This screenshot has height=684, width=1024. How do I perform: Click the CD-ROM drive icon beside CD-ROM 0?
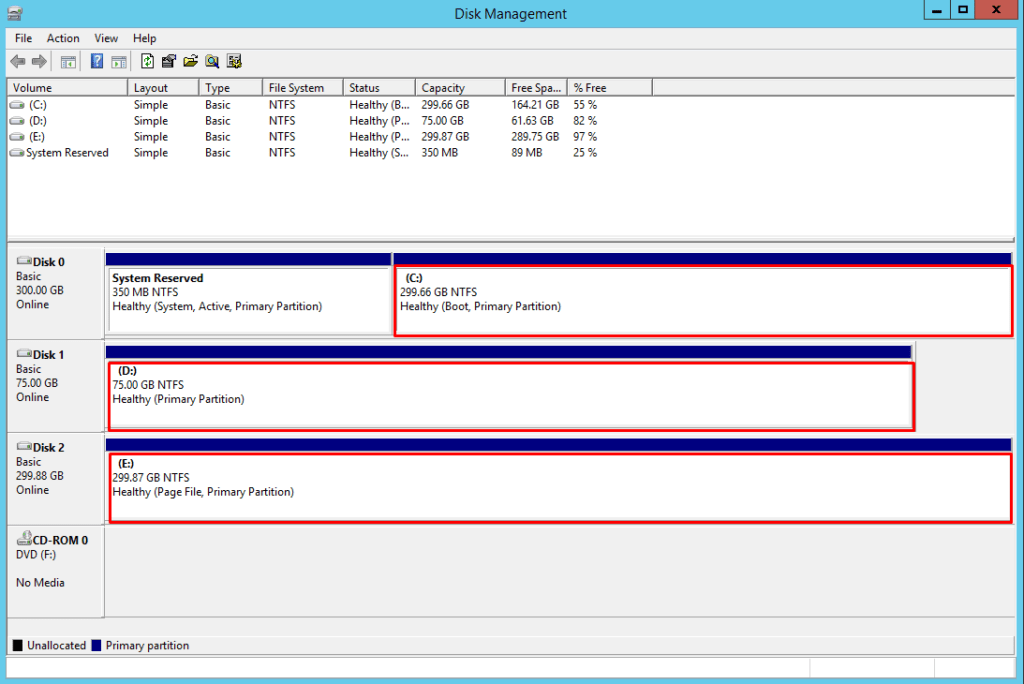click(x=24, y=539)
